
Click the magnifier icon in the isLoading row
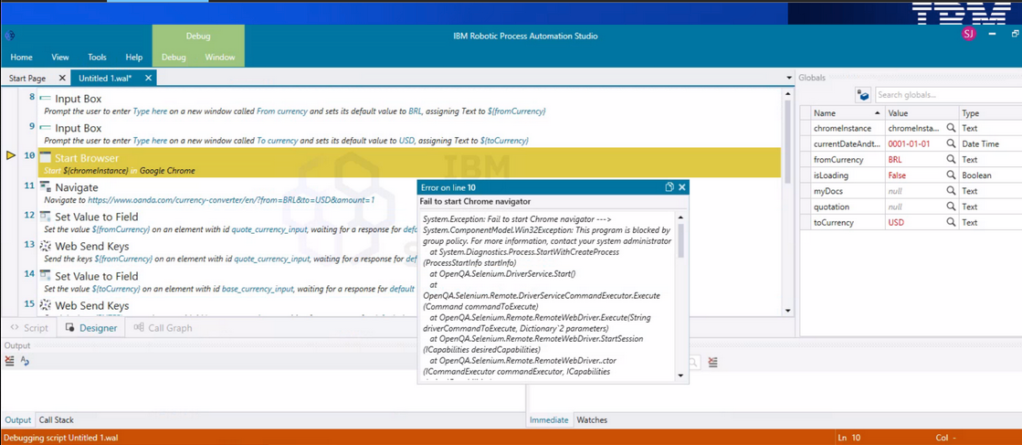tap(951, 175)
